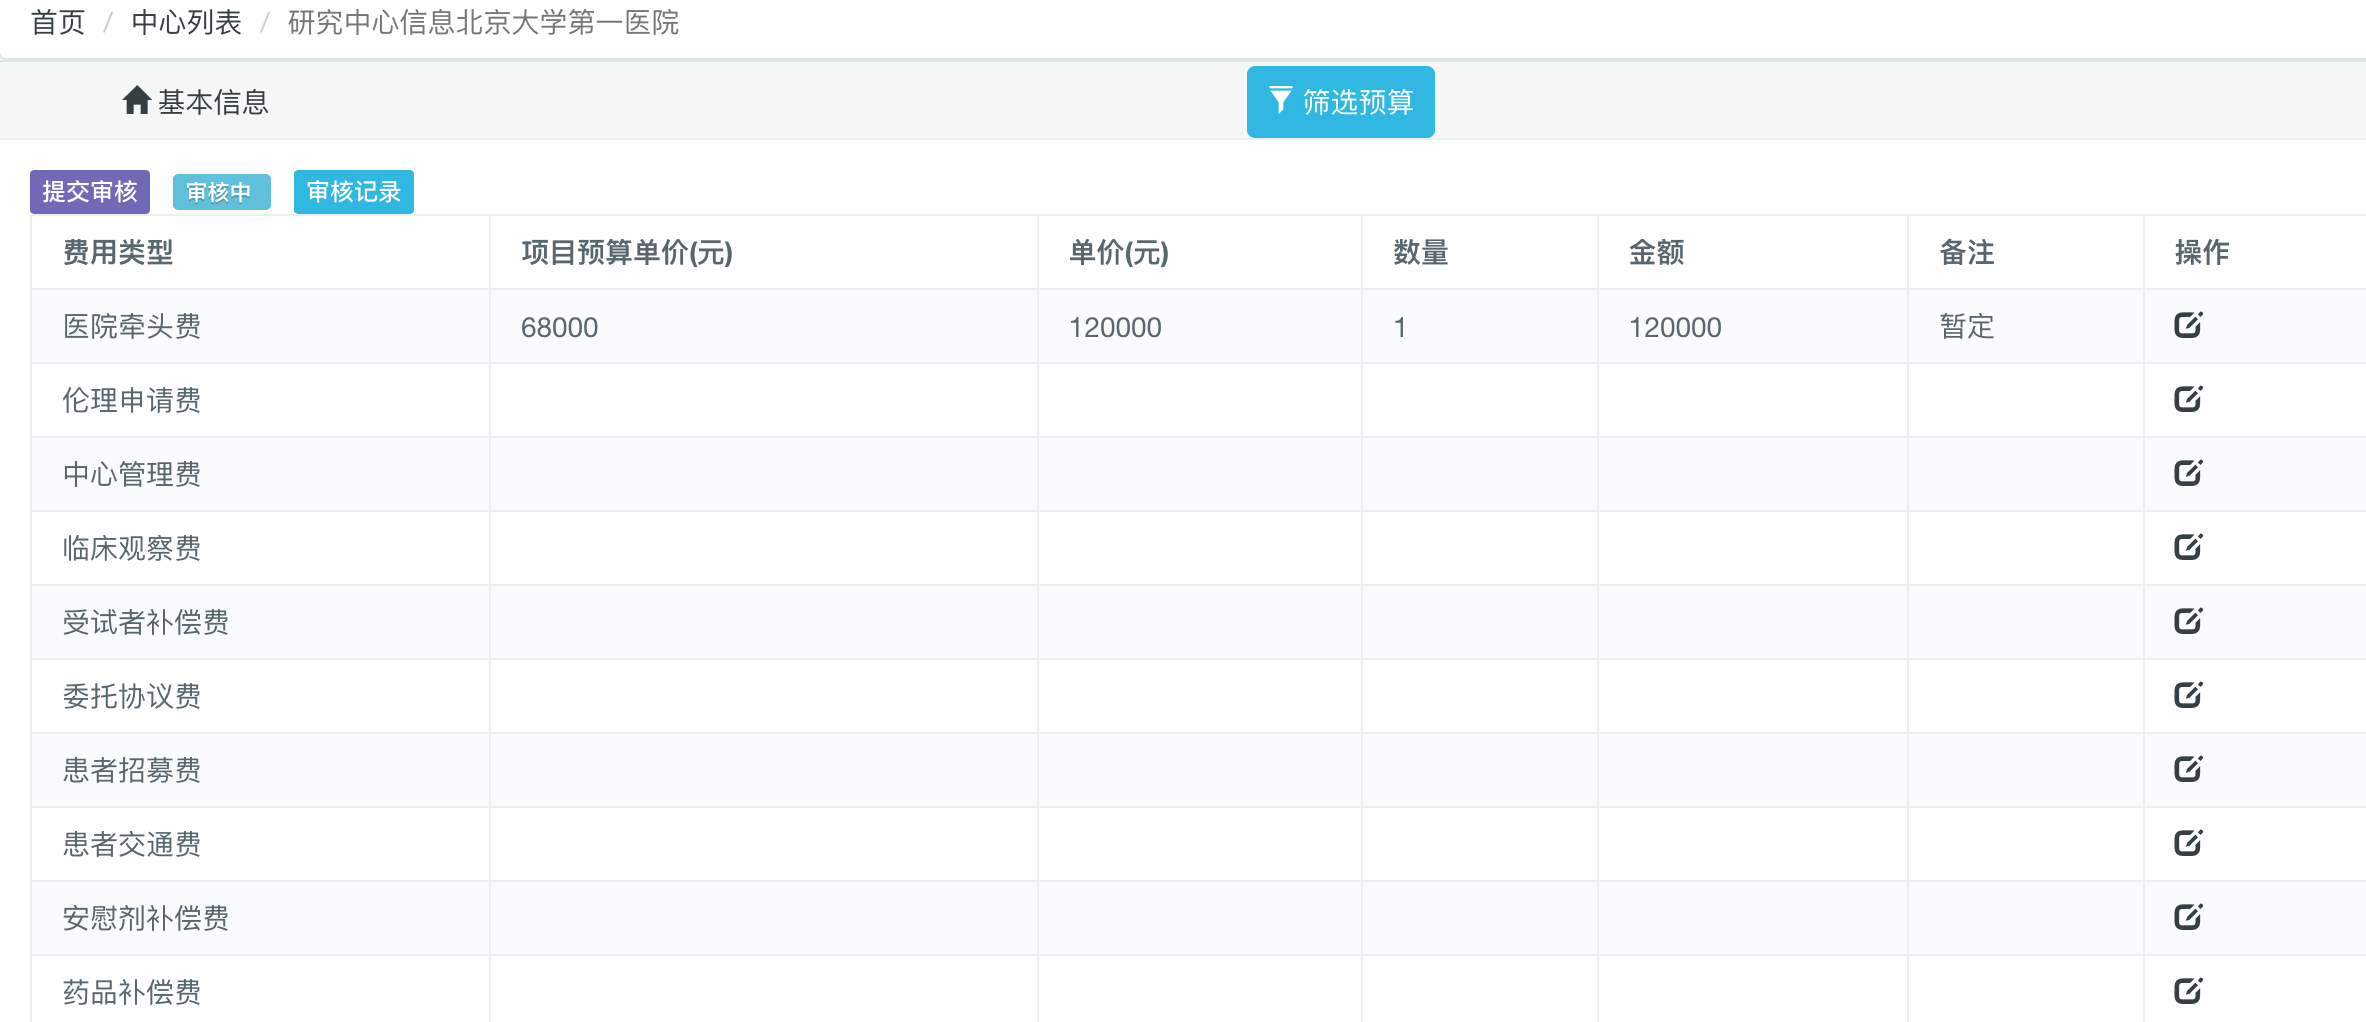Screen dimensions: 2366x1022
Task: Click the home icon beside 基本信息
Action: point(137,100)
